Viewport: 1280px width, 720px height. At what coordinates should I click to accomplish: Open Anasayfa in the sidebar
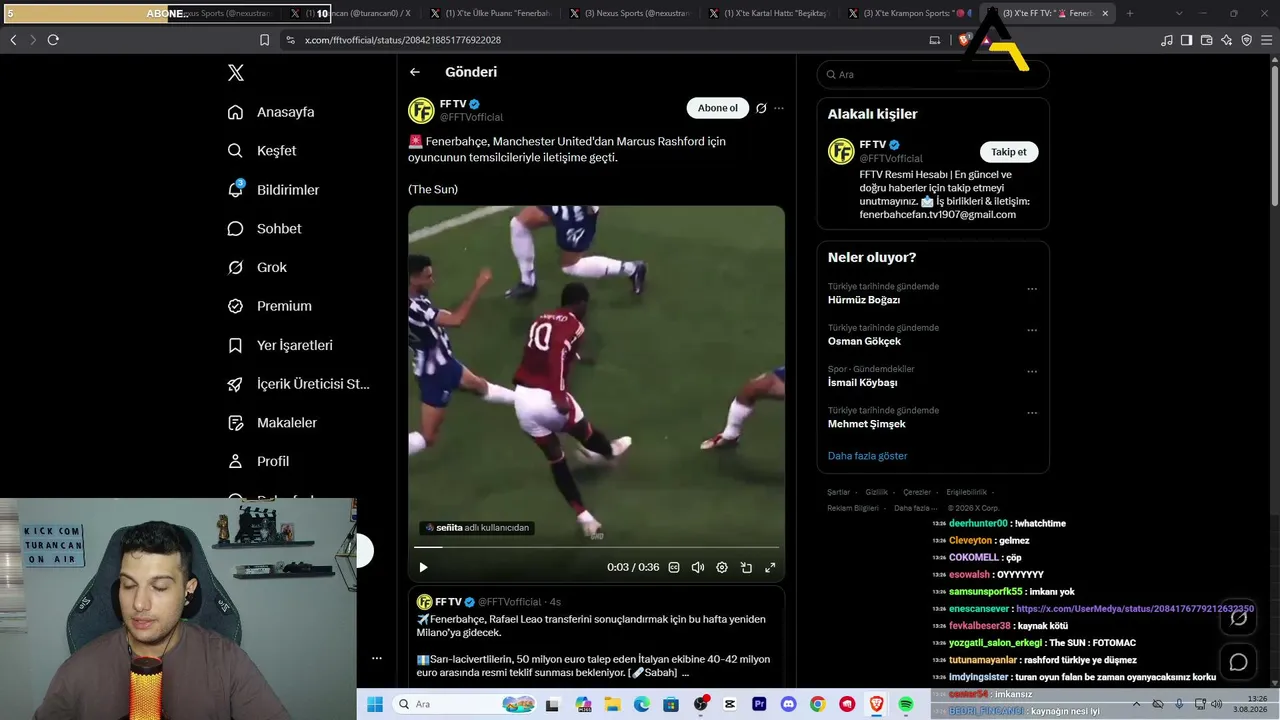tap(271, 112)
